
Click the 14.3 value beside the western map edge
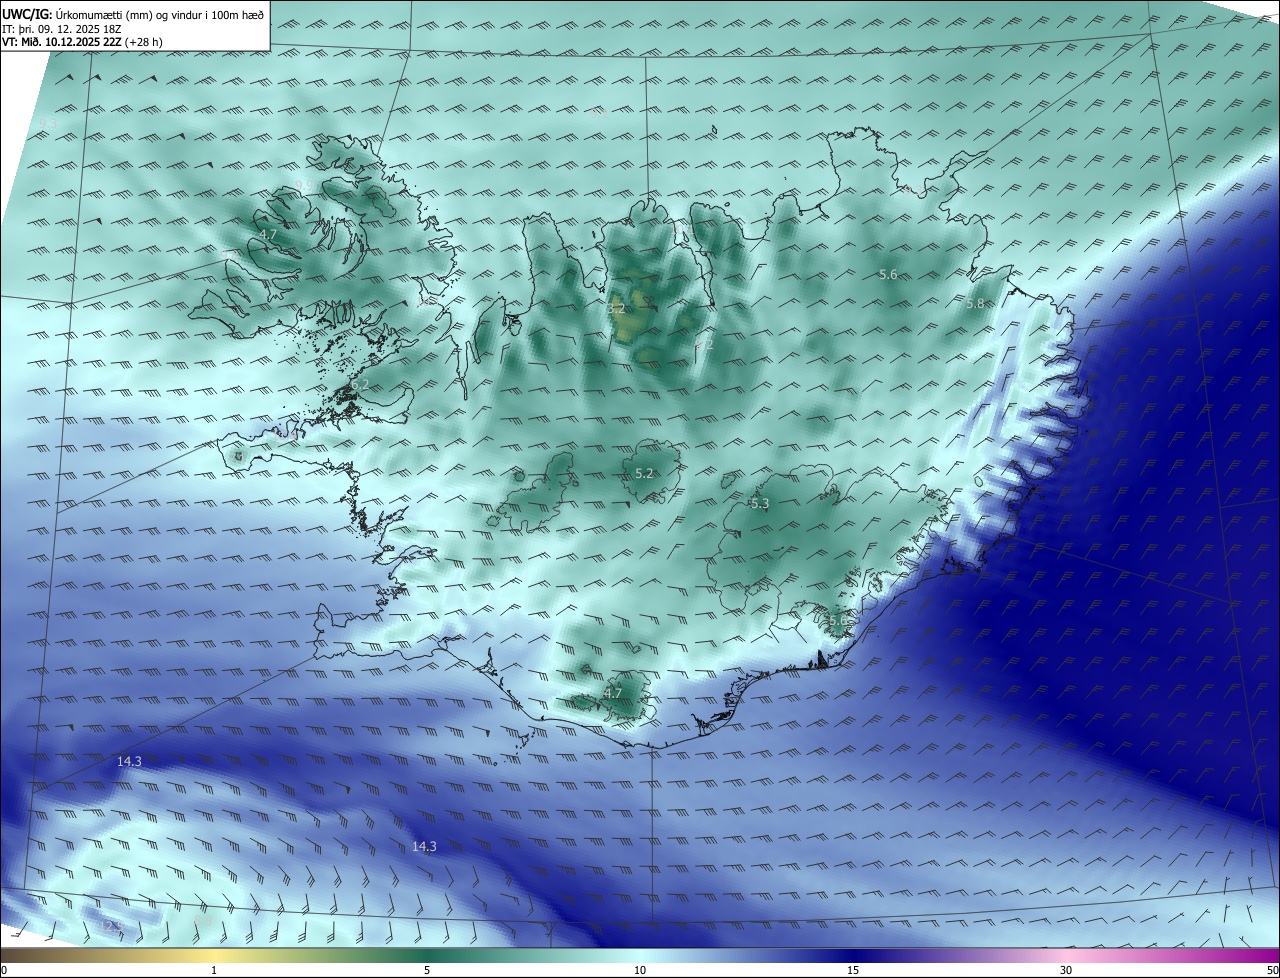coord(129,761)
